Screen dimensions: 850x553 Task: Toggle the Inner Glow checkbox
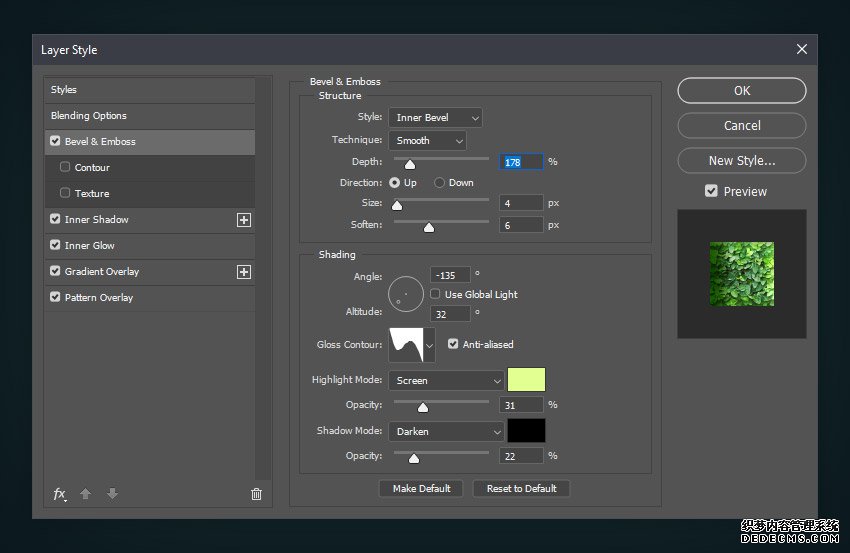click(55, 245)
